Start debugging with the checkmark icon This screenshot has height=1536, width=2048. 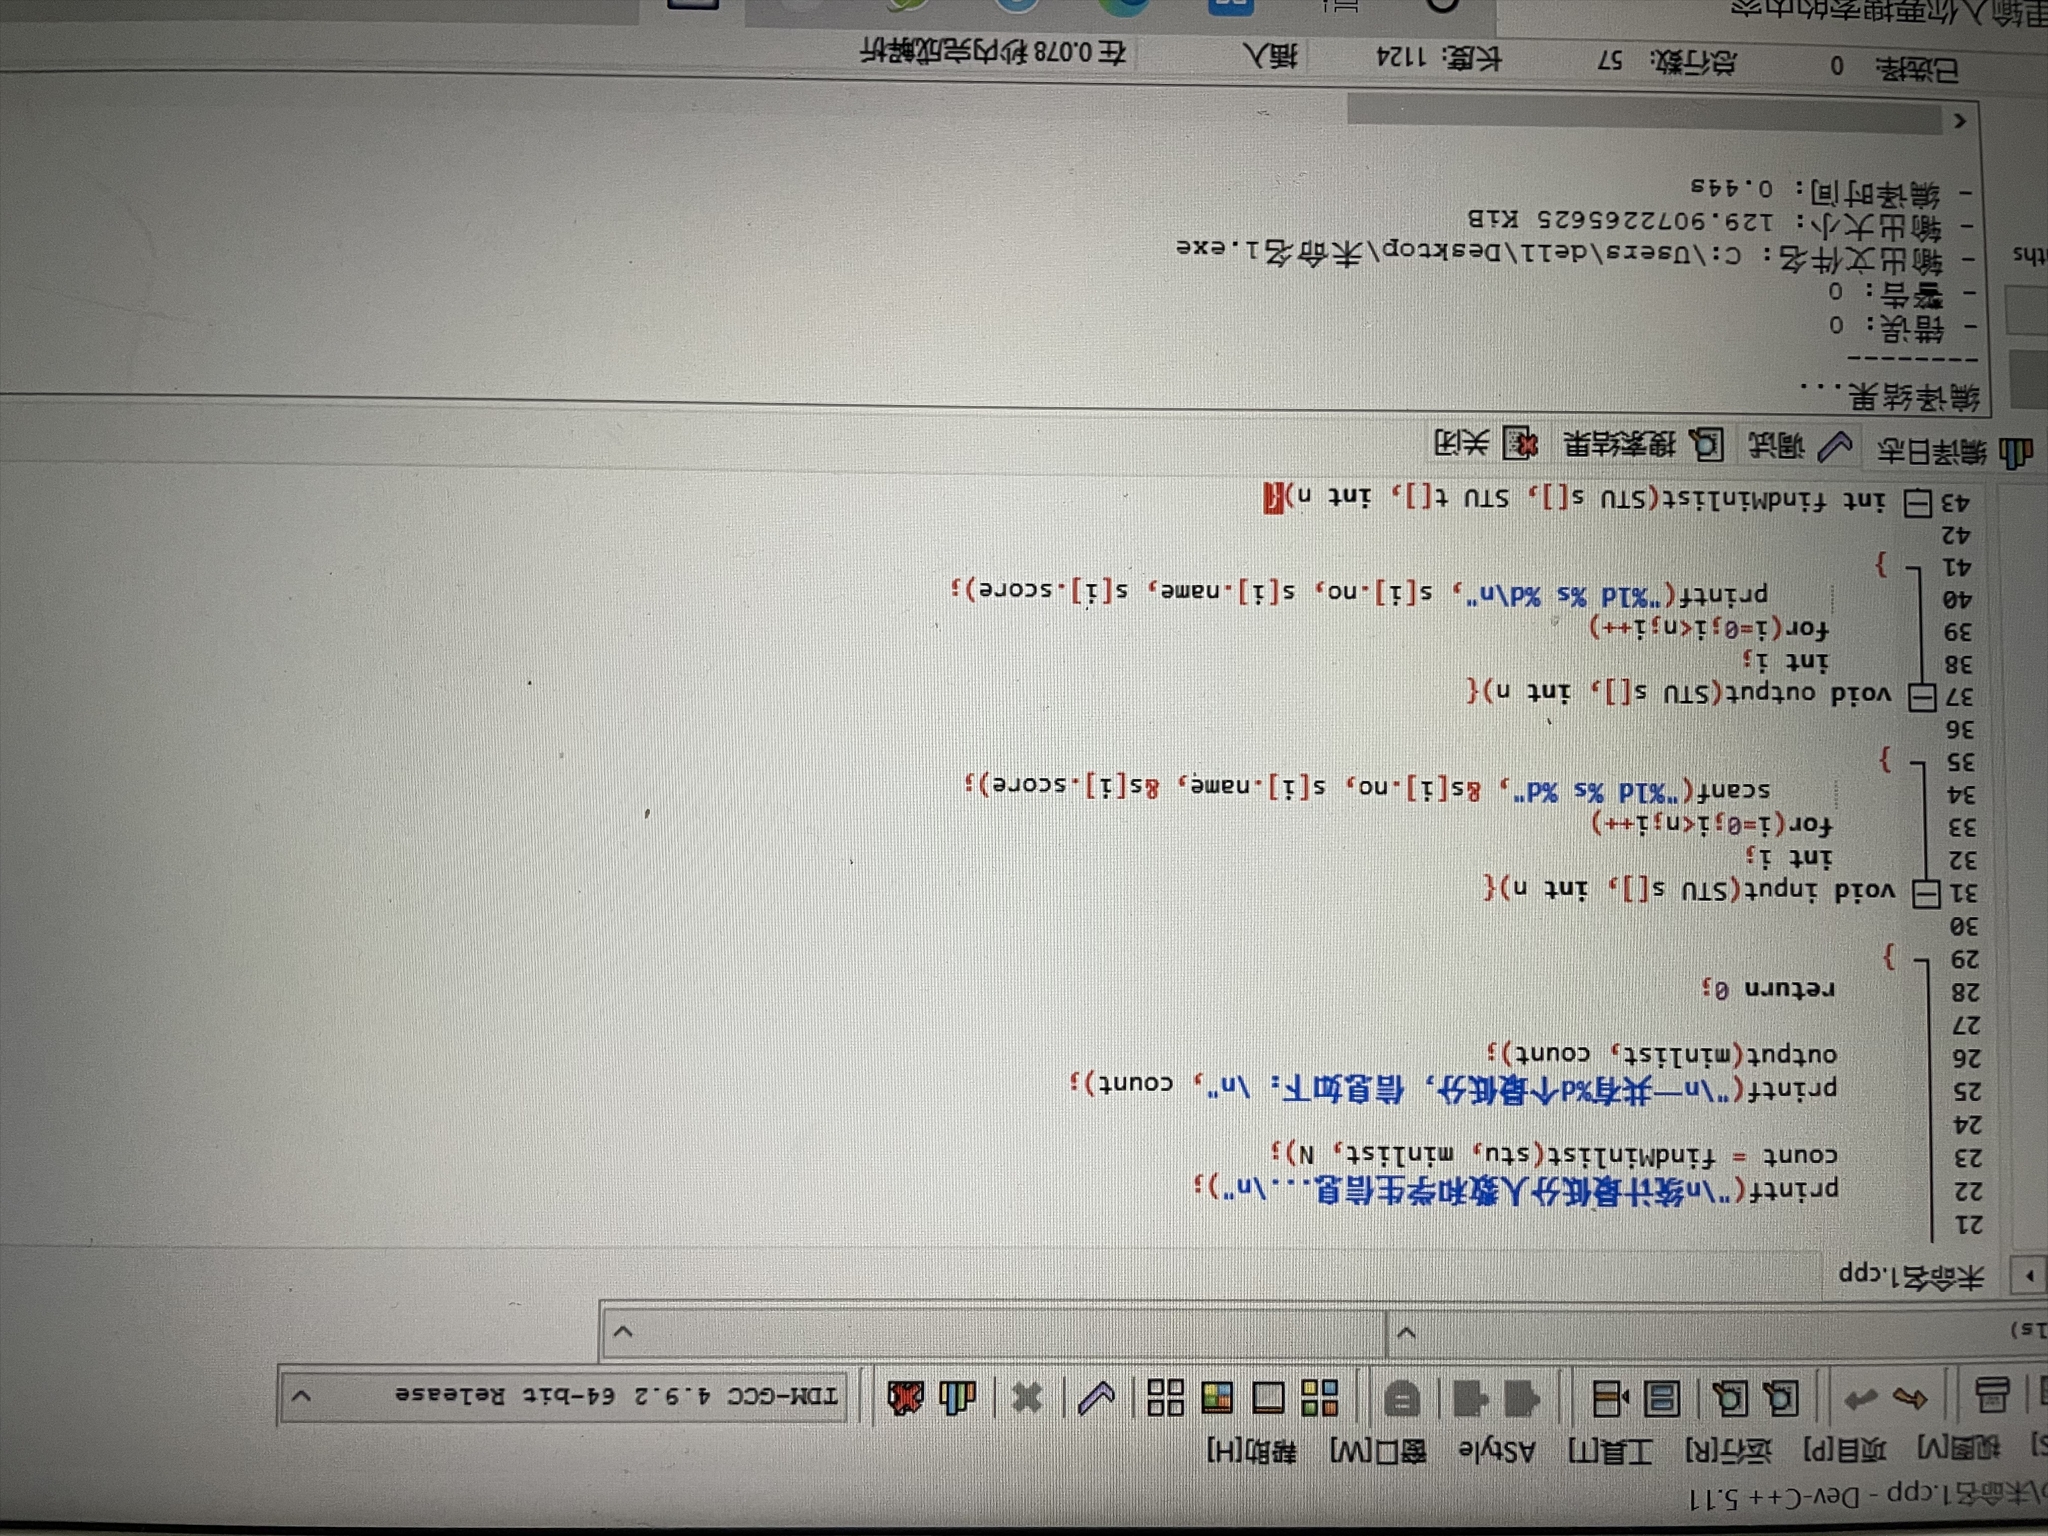1097,1397
